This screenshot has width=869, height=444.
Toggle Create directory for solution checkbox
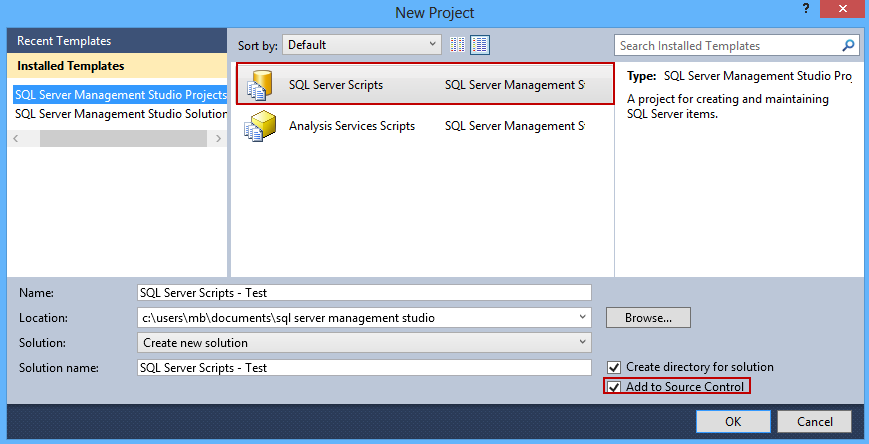614,367
